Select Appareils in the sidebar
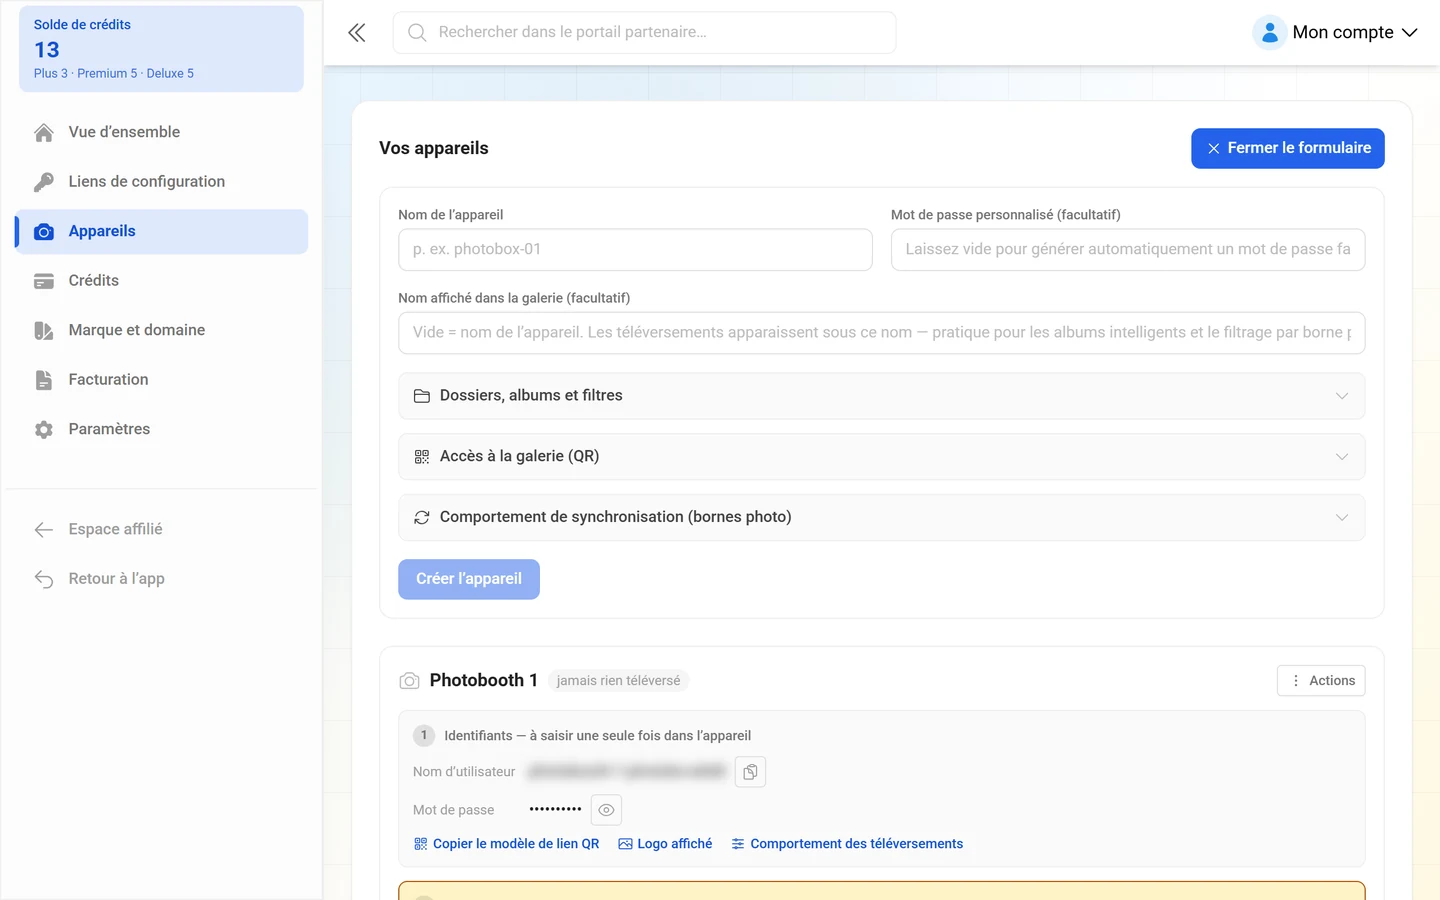1440x900 pixels. tap(161, 231)
